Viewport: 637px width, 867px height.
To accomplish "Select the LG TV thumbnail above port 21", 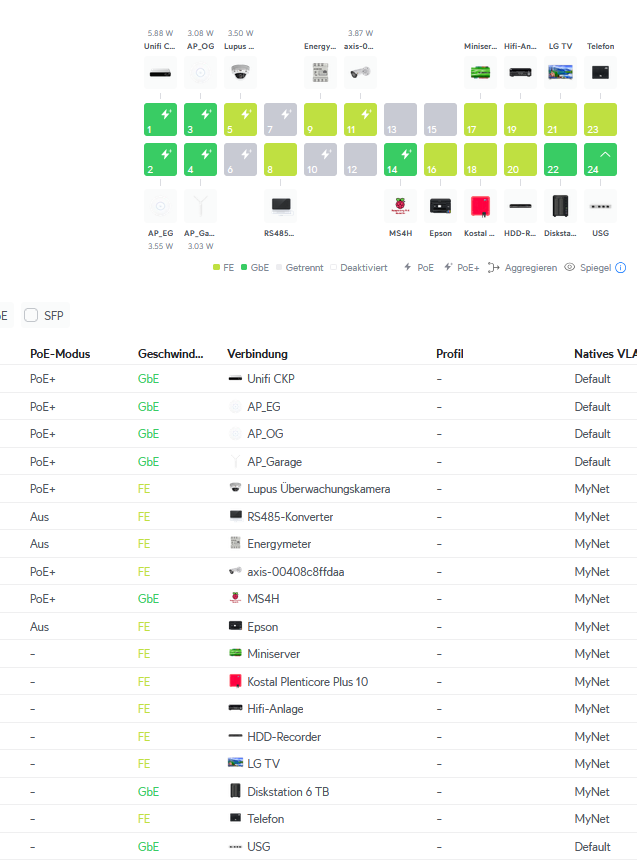I will pos(560,73).
